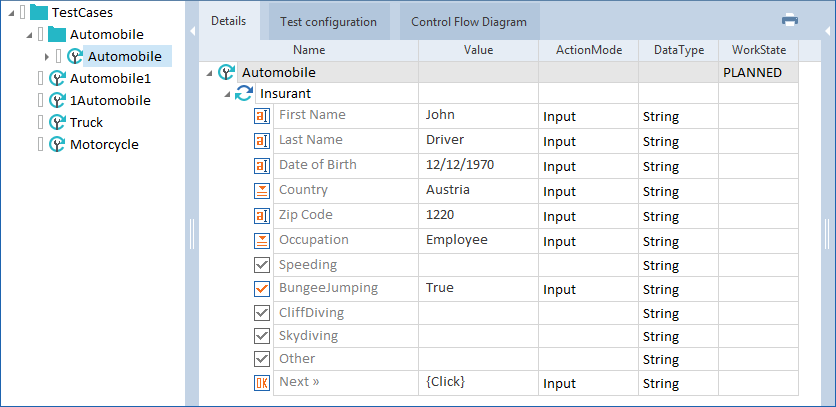
Task: Switch to the Test configuration tab
Action: [329, 21]
